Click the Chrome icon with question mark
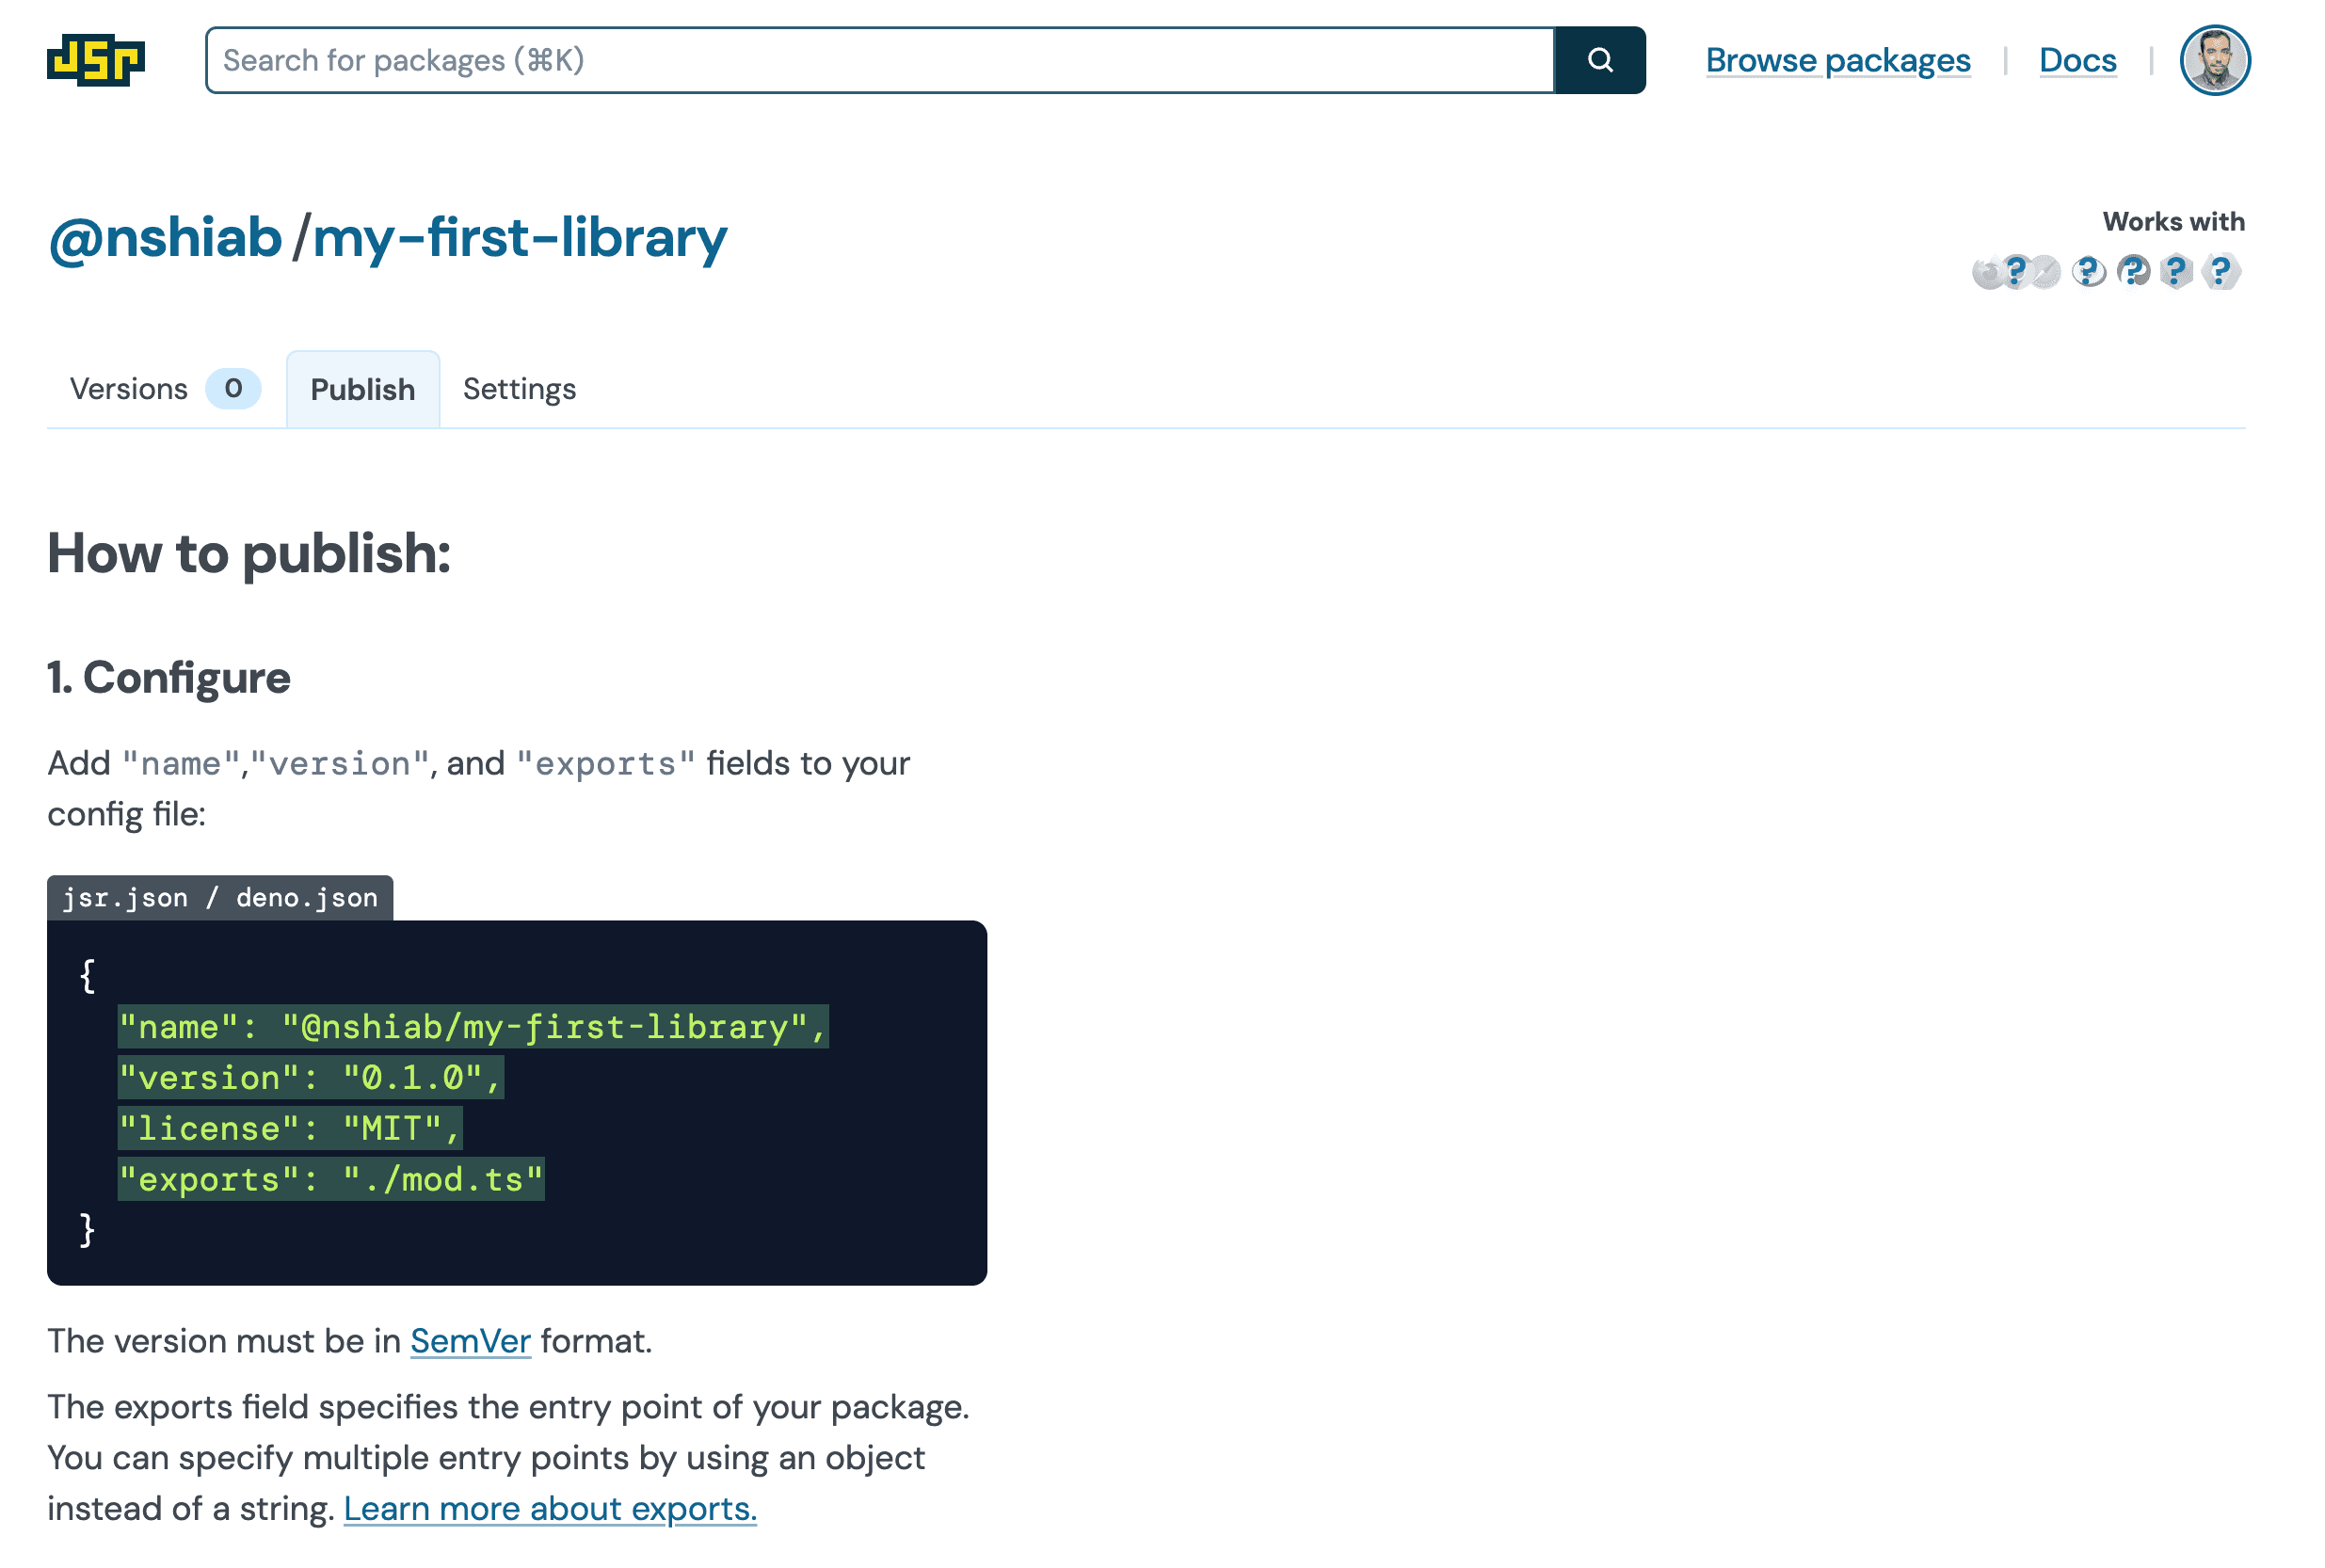 tap(2018, 271)
